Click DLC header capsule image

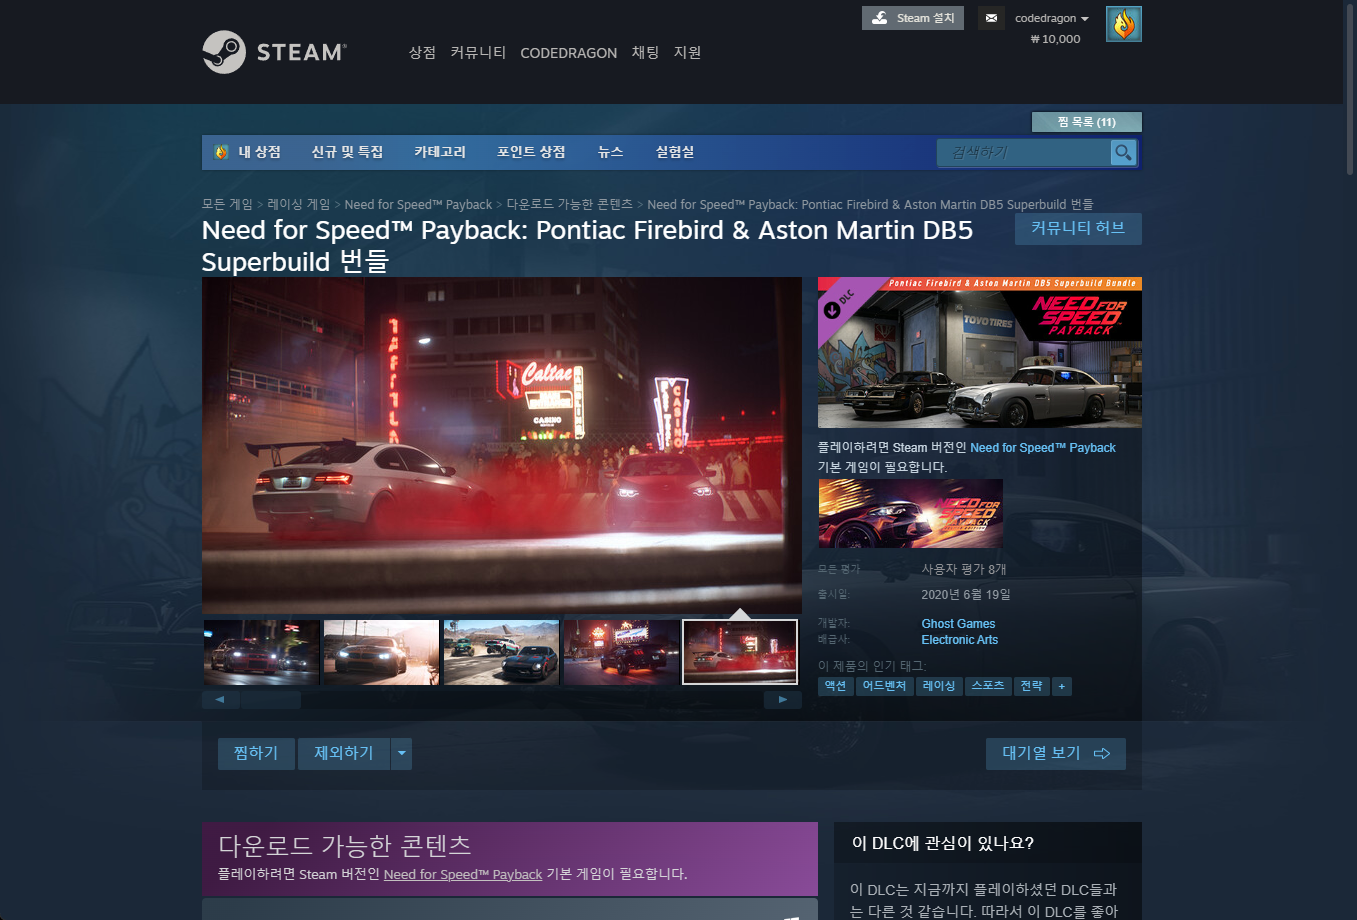tap(980, 353)
